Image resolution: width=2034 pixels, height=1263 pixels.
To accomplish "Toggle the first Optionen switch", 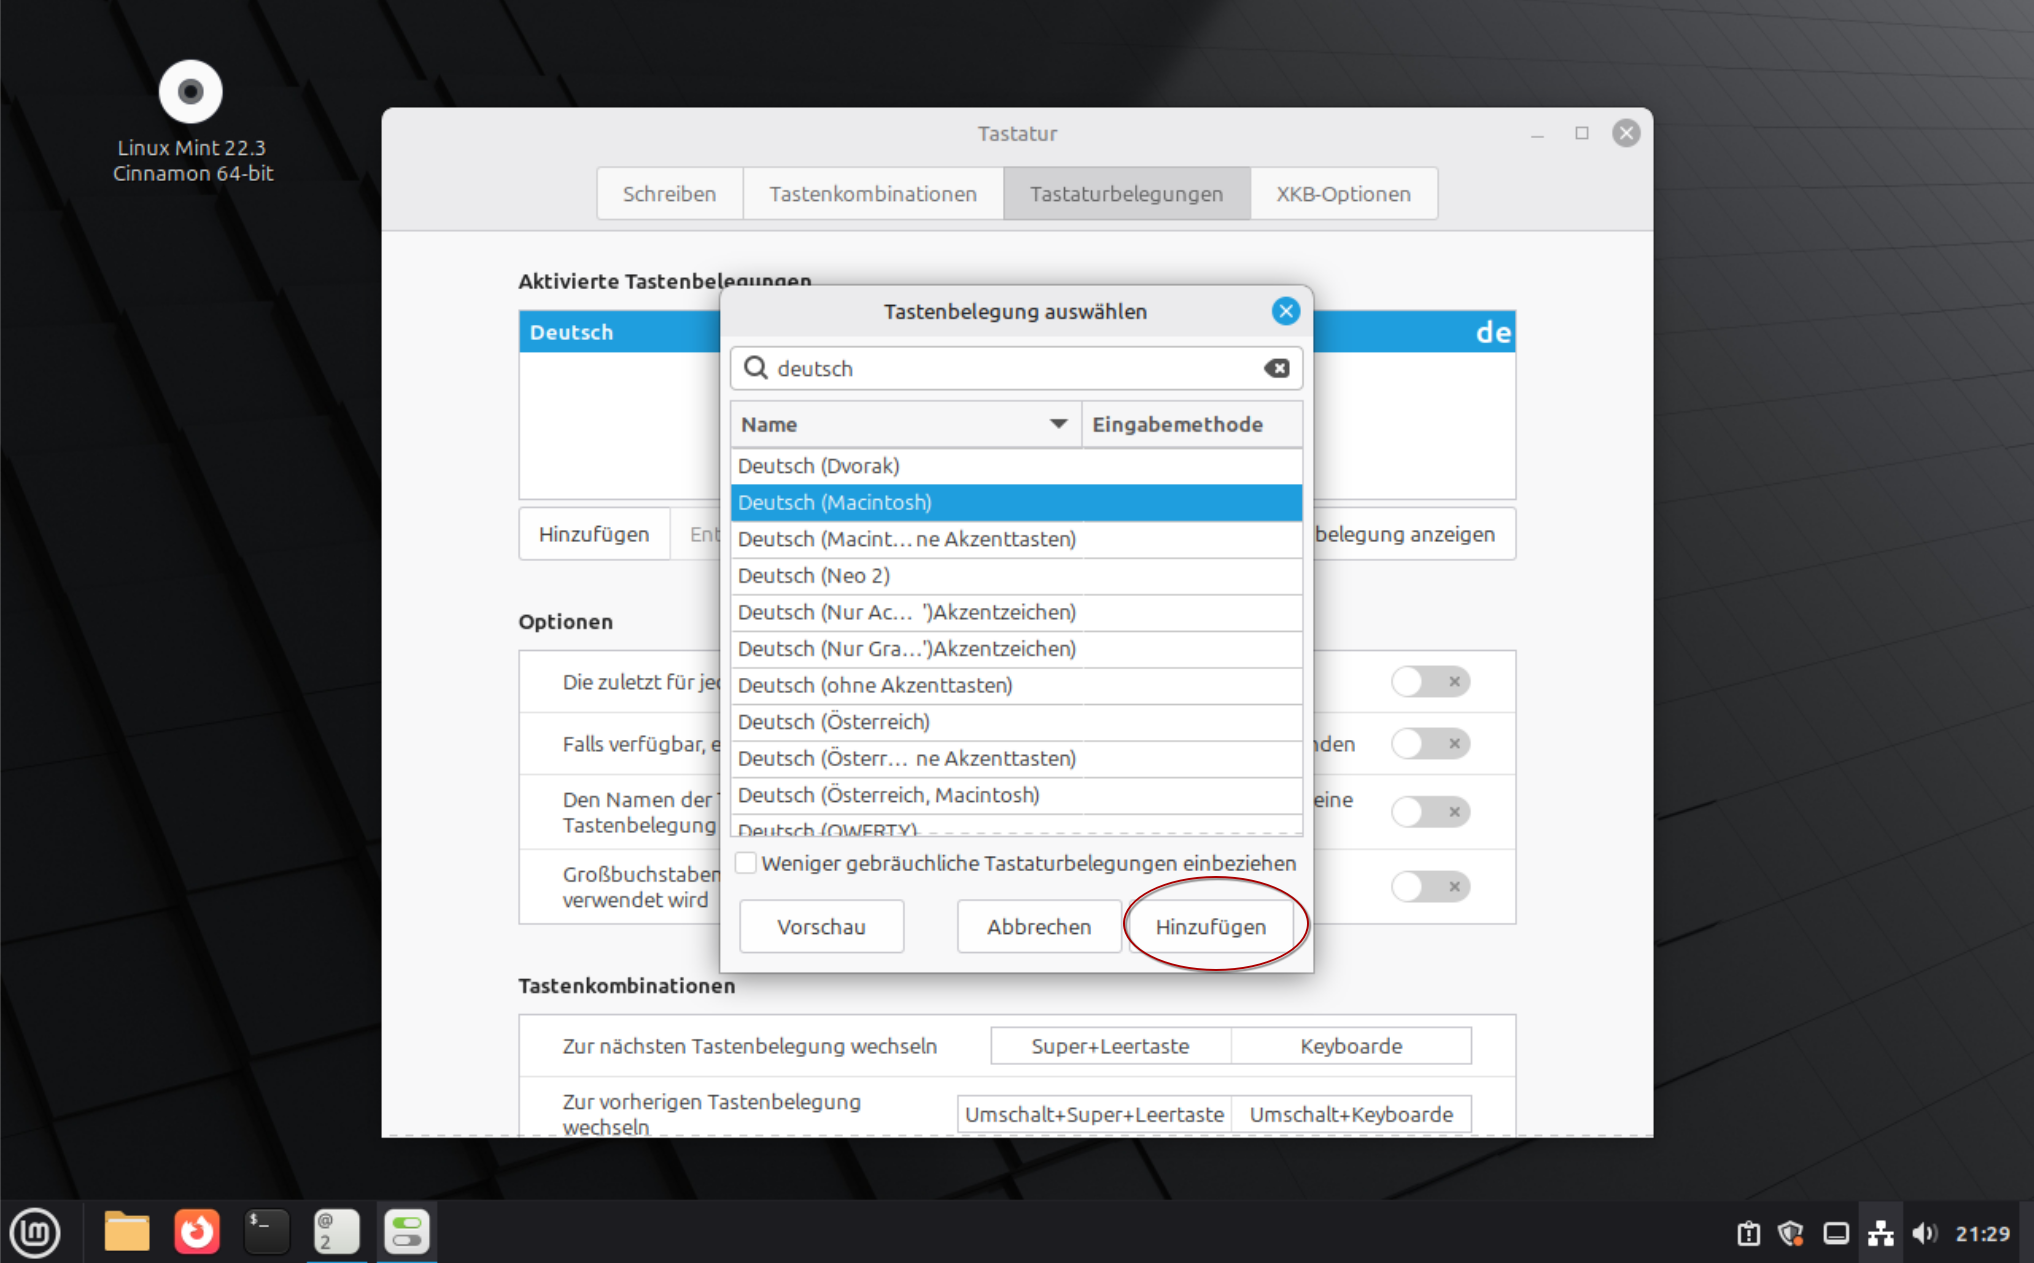I will click(1430, 682).
